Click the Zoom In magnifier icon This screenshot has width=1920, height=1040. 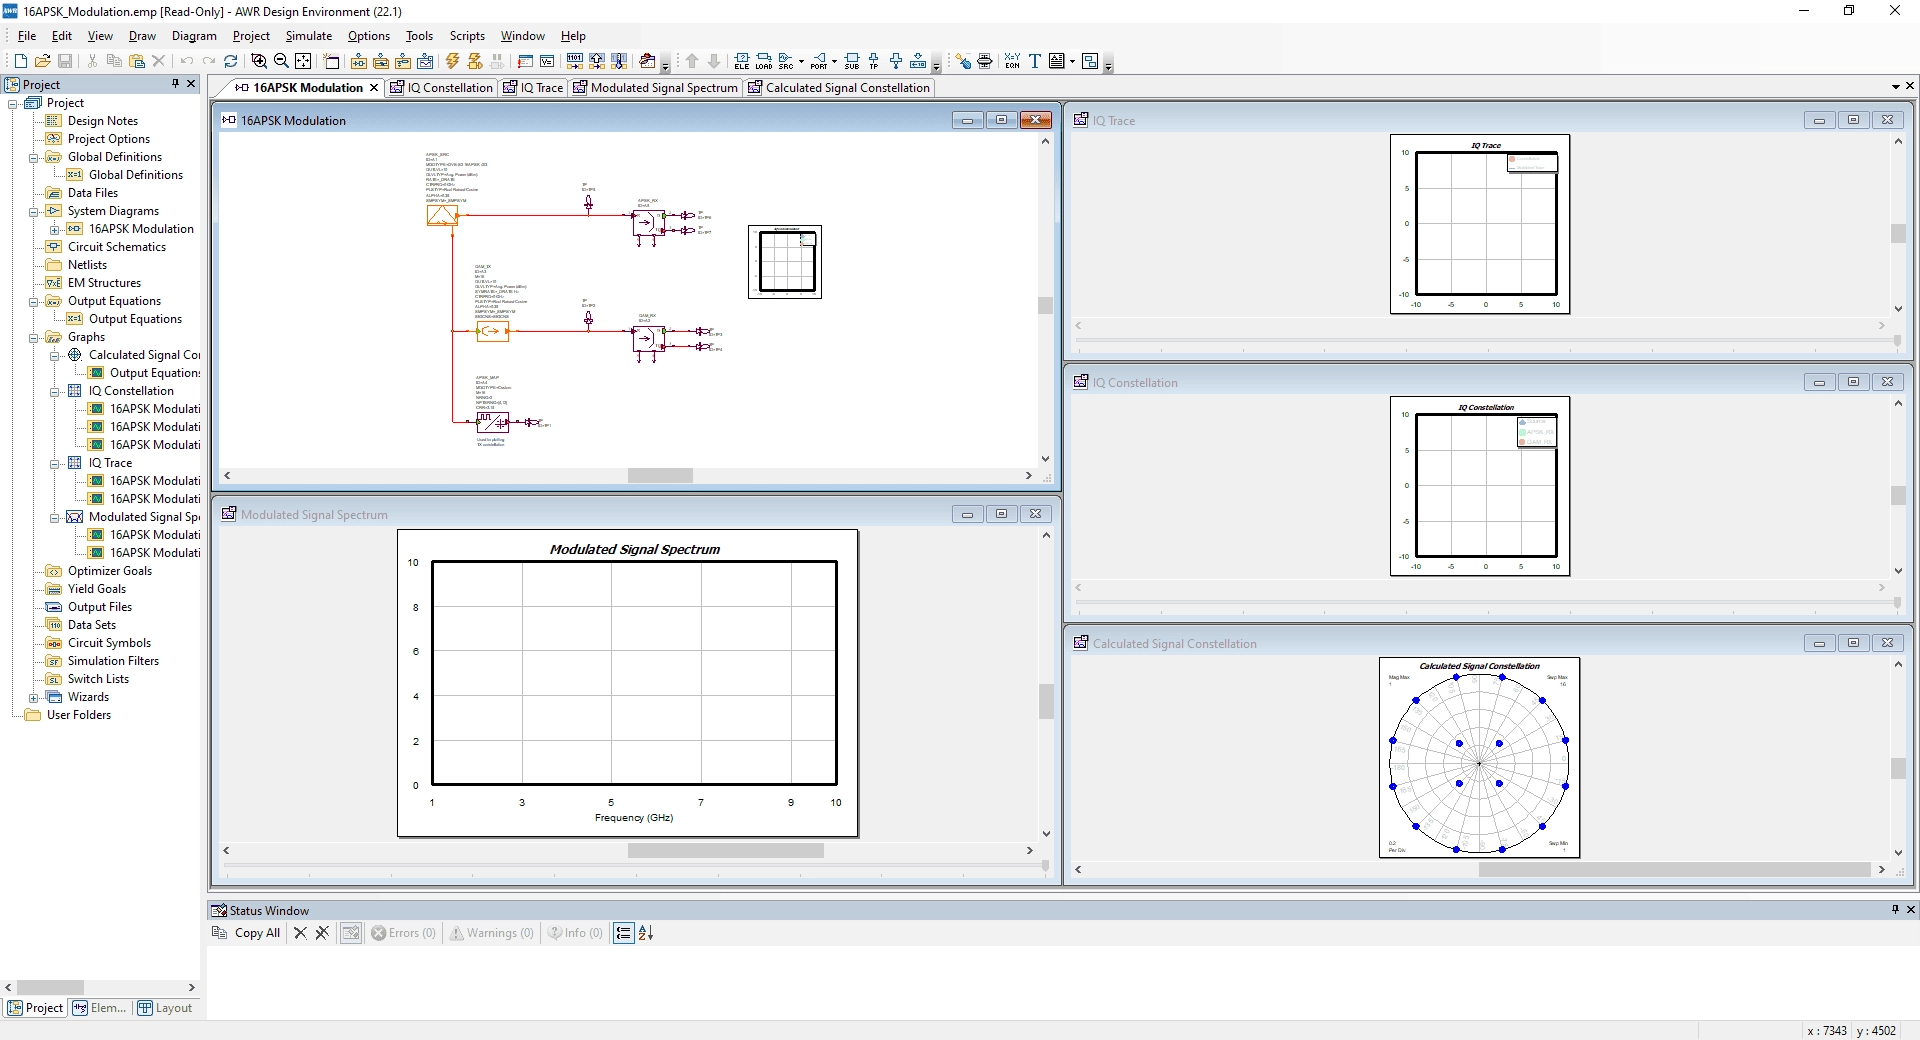click(x=259, y=61)
